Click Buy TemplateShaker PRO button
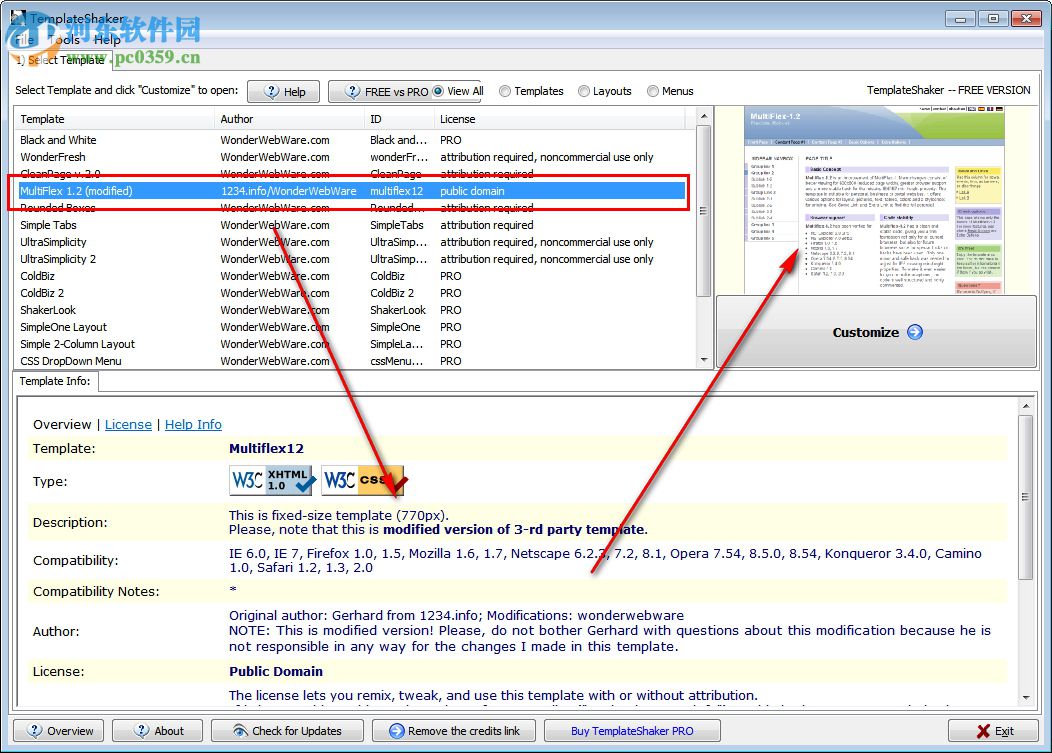The width and height of the screenshot is (1052, 753). 632,731
